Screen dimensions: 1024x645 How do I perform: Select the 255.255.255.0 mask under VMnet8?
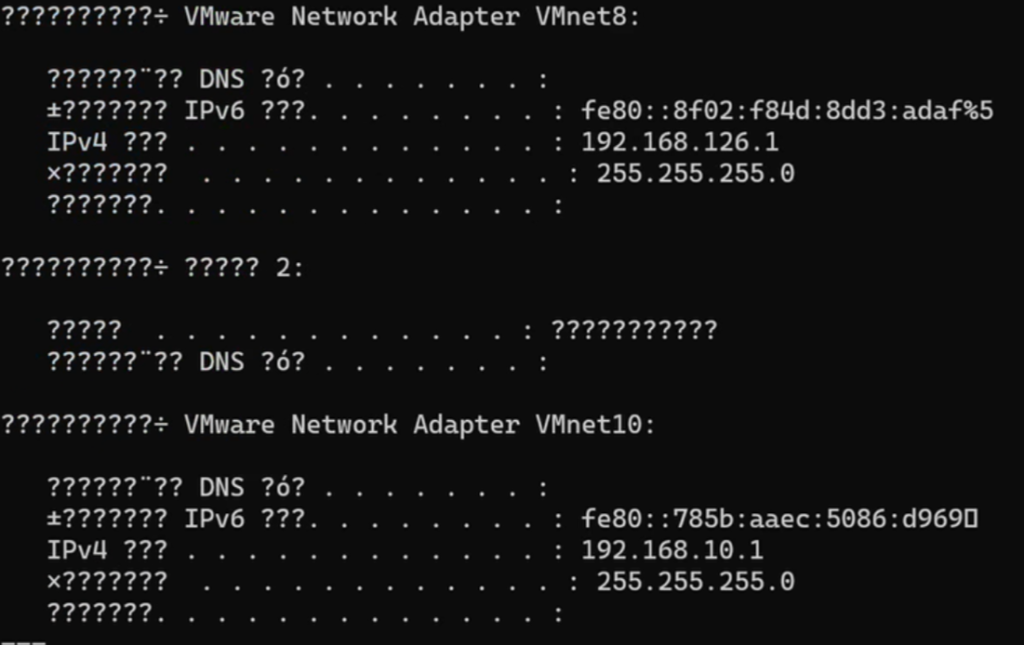pos(696,174)
